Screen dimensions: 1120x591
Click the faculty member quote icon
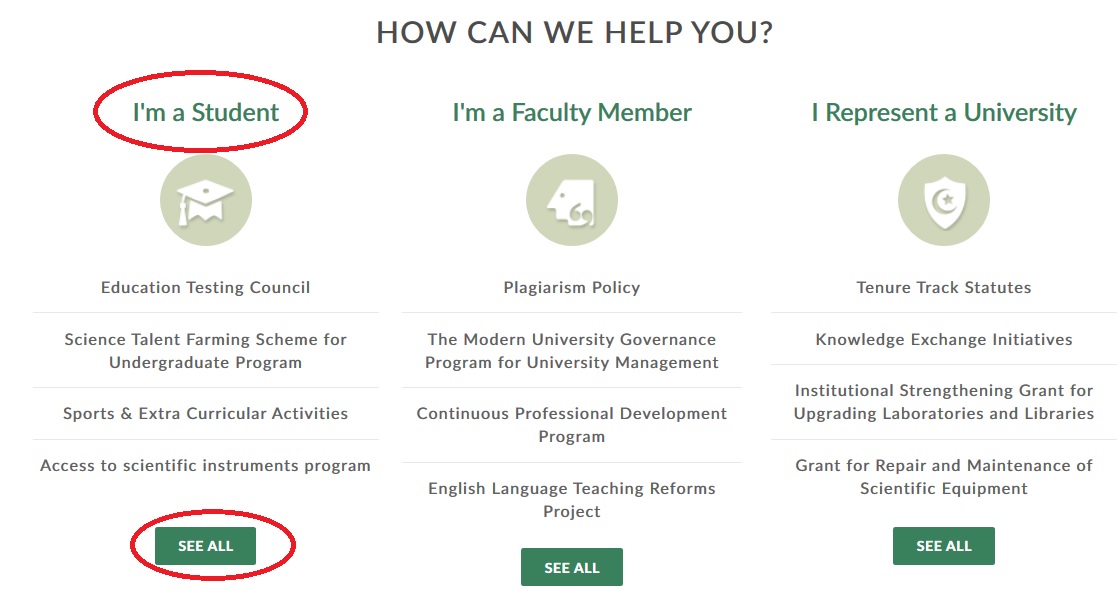pyautogui.click(x=571, y=200)
